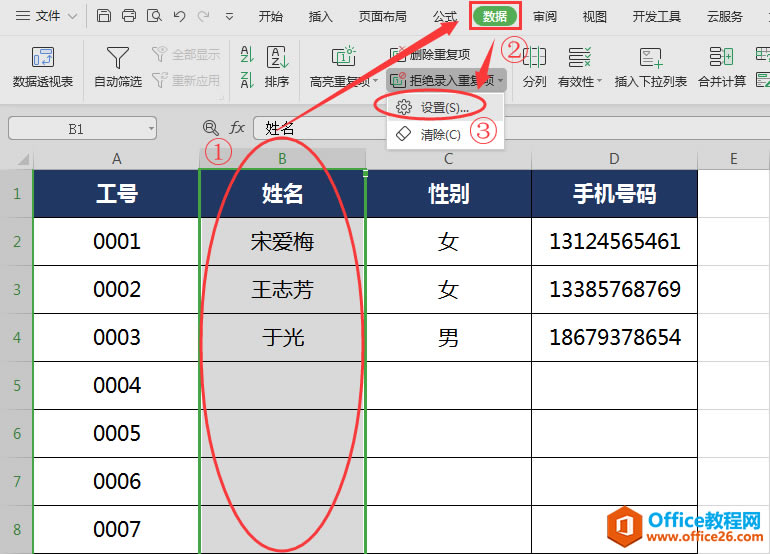
Task: Click the Save icon in quick access toolbar
Action: click(x=104, y=16)
